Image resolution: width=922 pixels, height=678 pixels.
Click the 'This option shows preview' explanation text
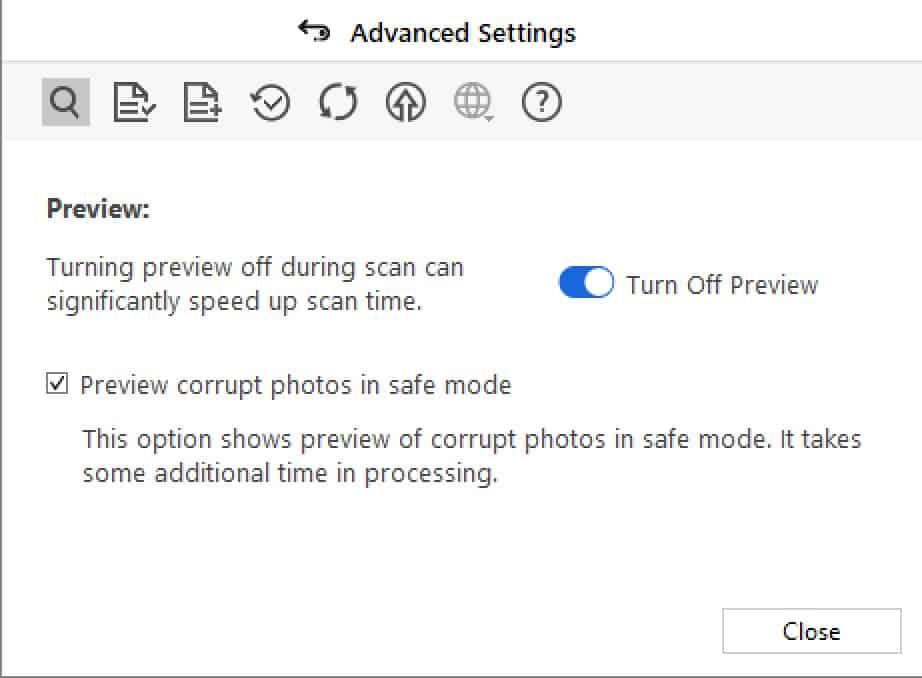coord(472,456)
